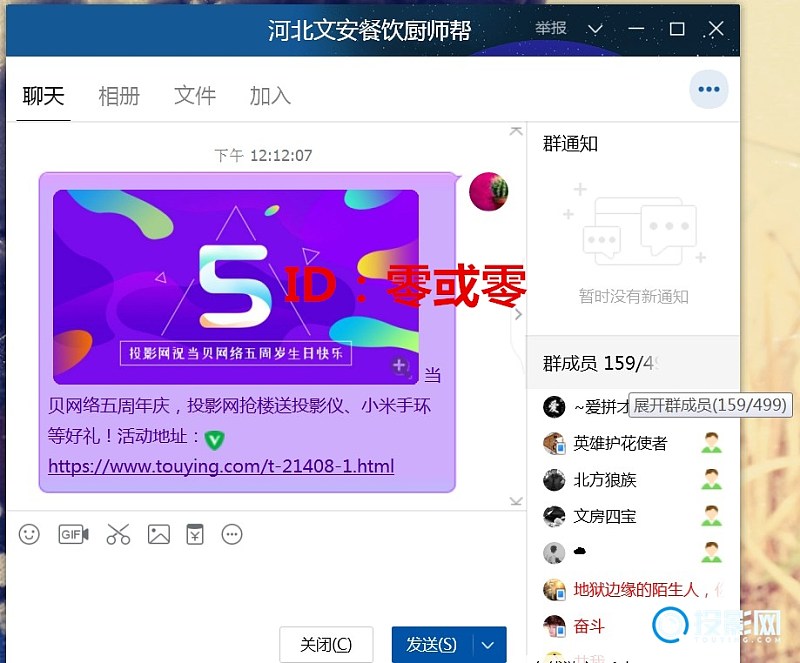The image size is (800, 663).
Task: Insert a picture with the image icon
Action: point(159,534)
